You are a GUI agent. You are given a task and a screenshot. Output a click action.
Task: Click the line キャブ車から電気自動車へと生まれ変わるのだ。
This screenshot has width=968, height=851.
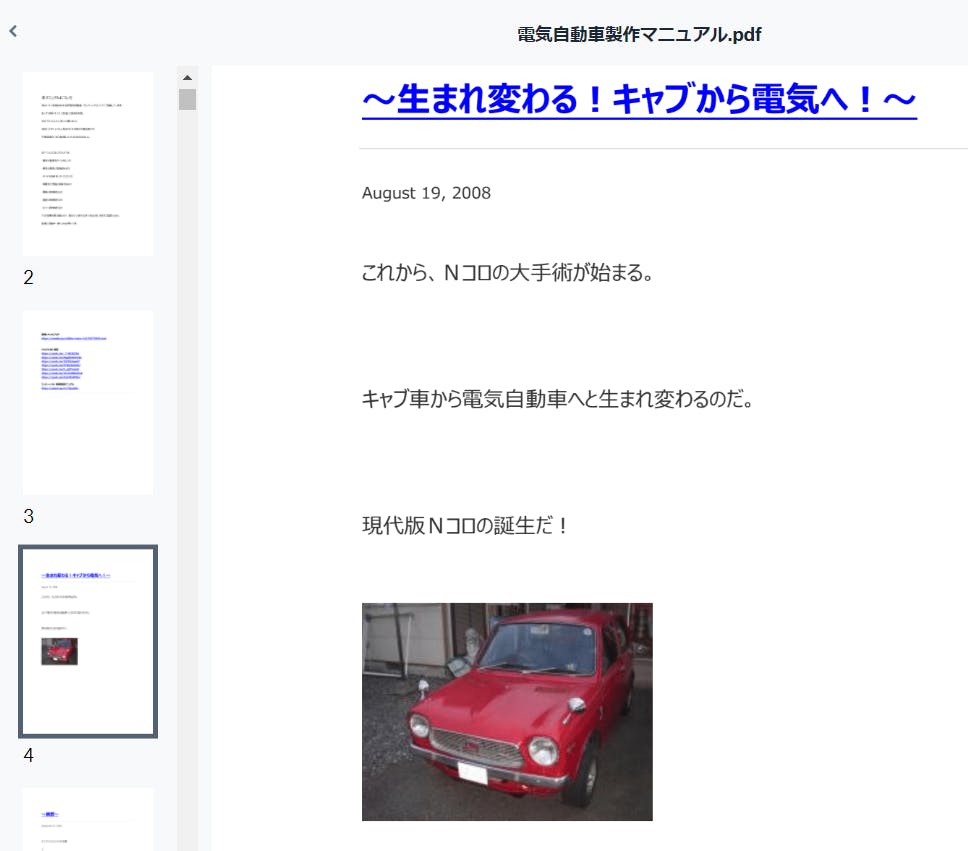(557, 399)
